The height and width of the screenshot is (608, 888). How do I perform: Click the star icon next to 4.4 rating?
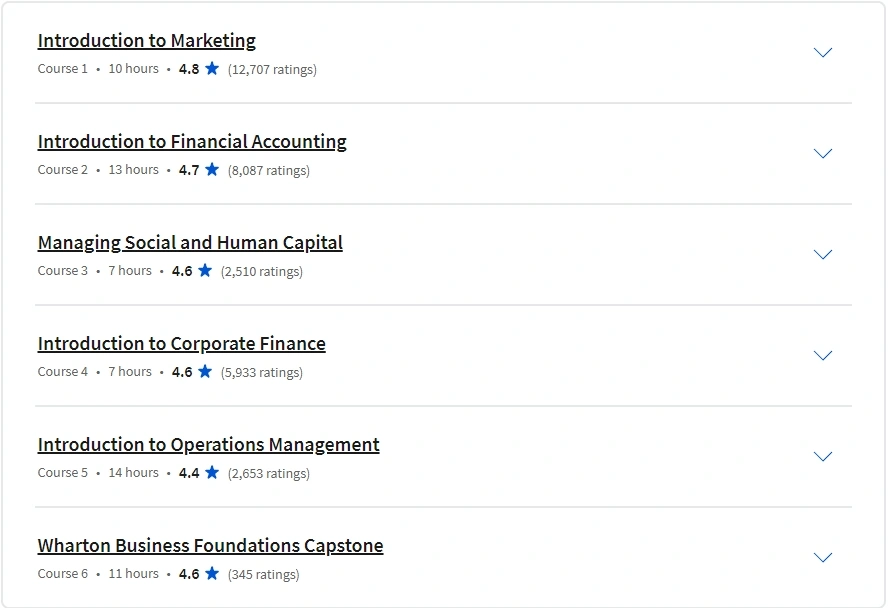[x=212, y=472]
